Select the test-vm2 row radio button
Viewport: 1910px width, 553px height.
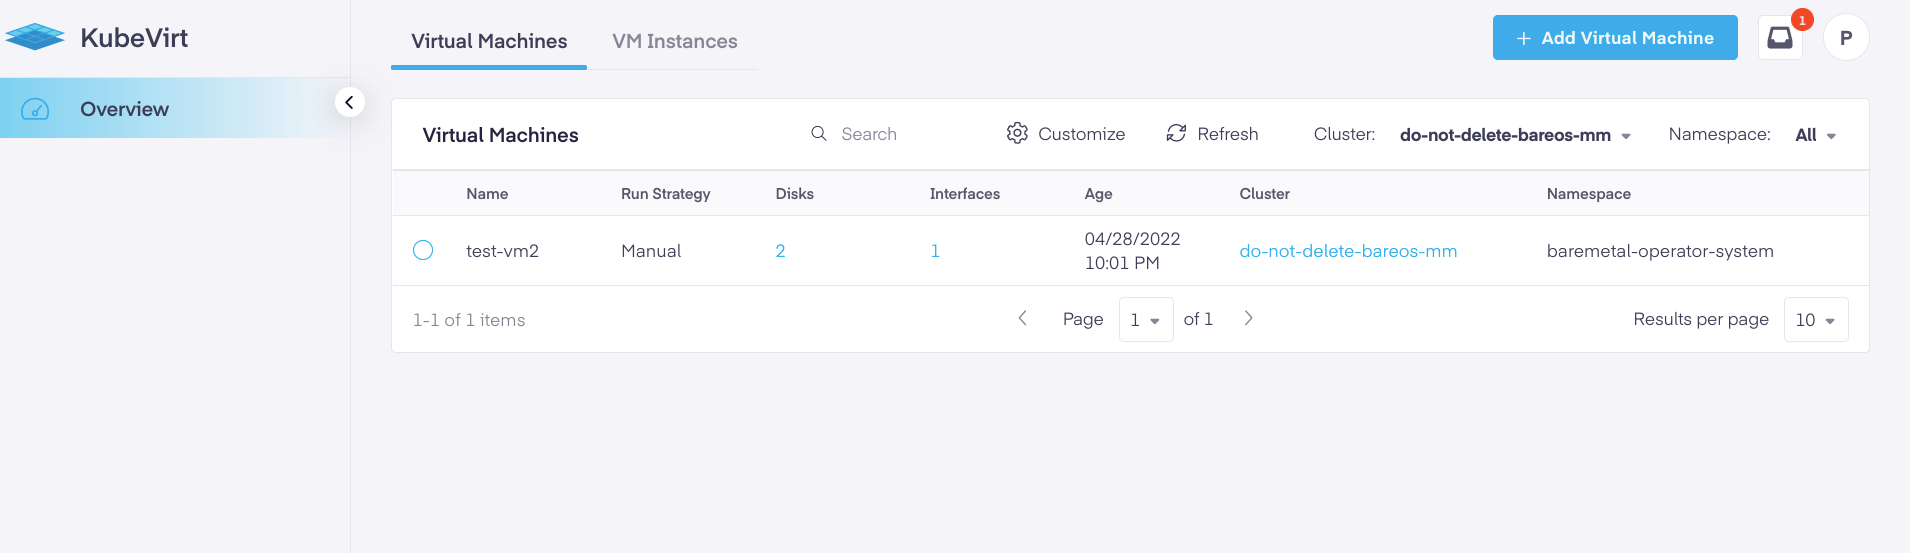[x=423, y=250]
